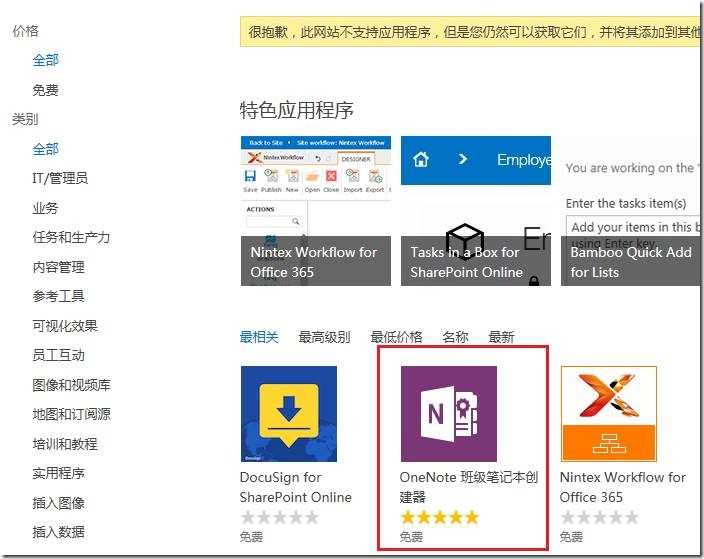Filter category by 插入数据
704x559 pixels.
tap(58, 533)
